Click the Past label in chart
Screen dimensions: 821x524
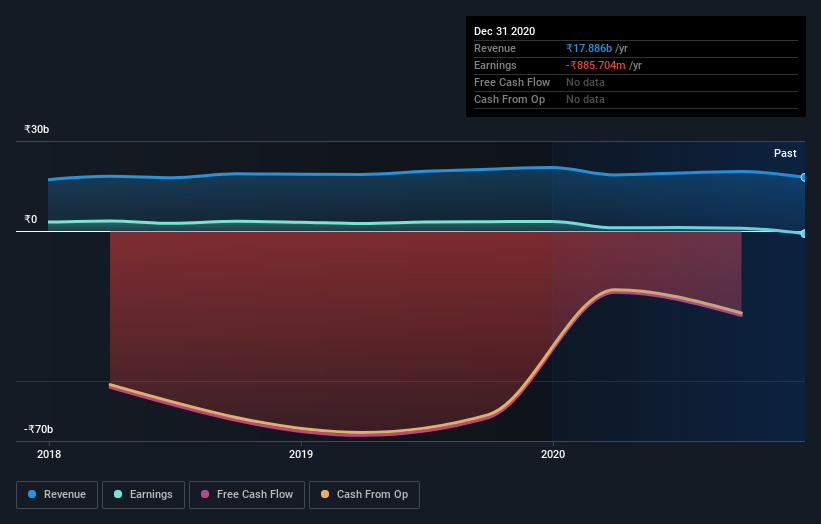point(785,153)
